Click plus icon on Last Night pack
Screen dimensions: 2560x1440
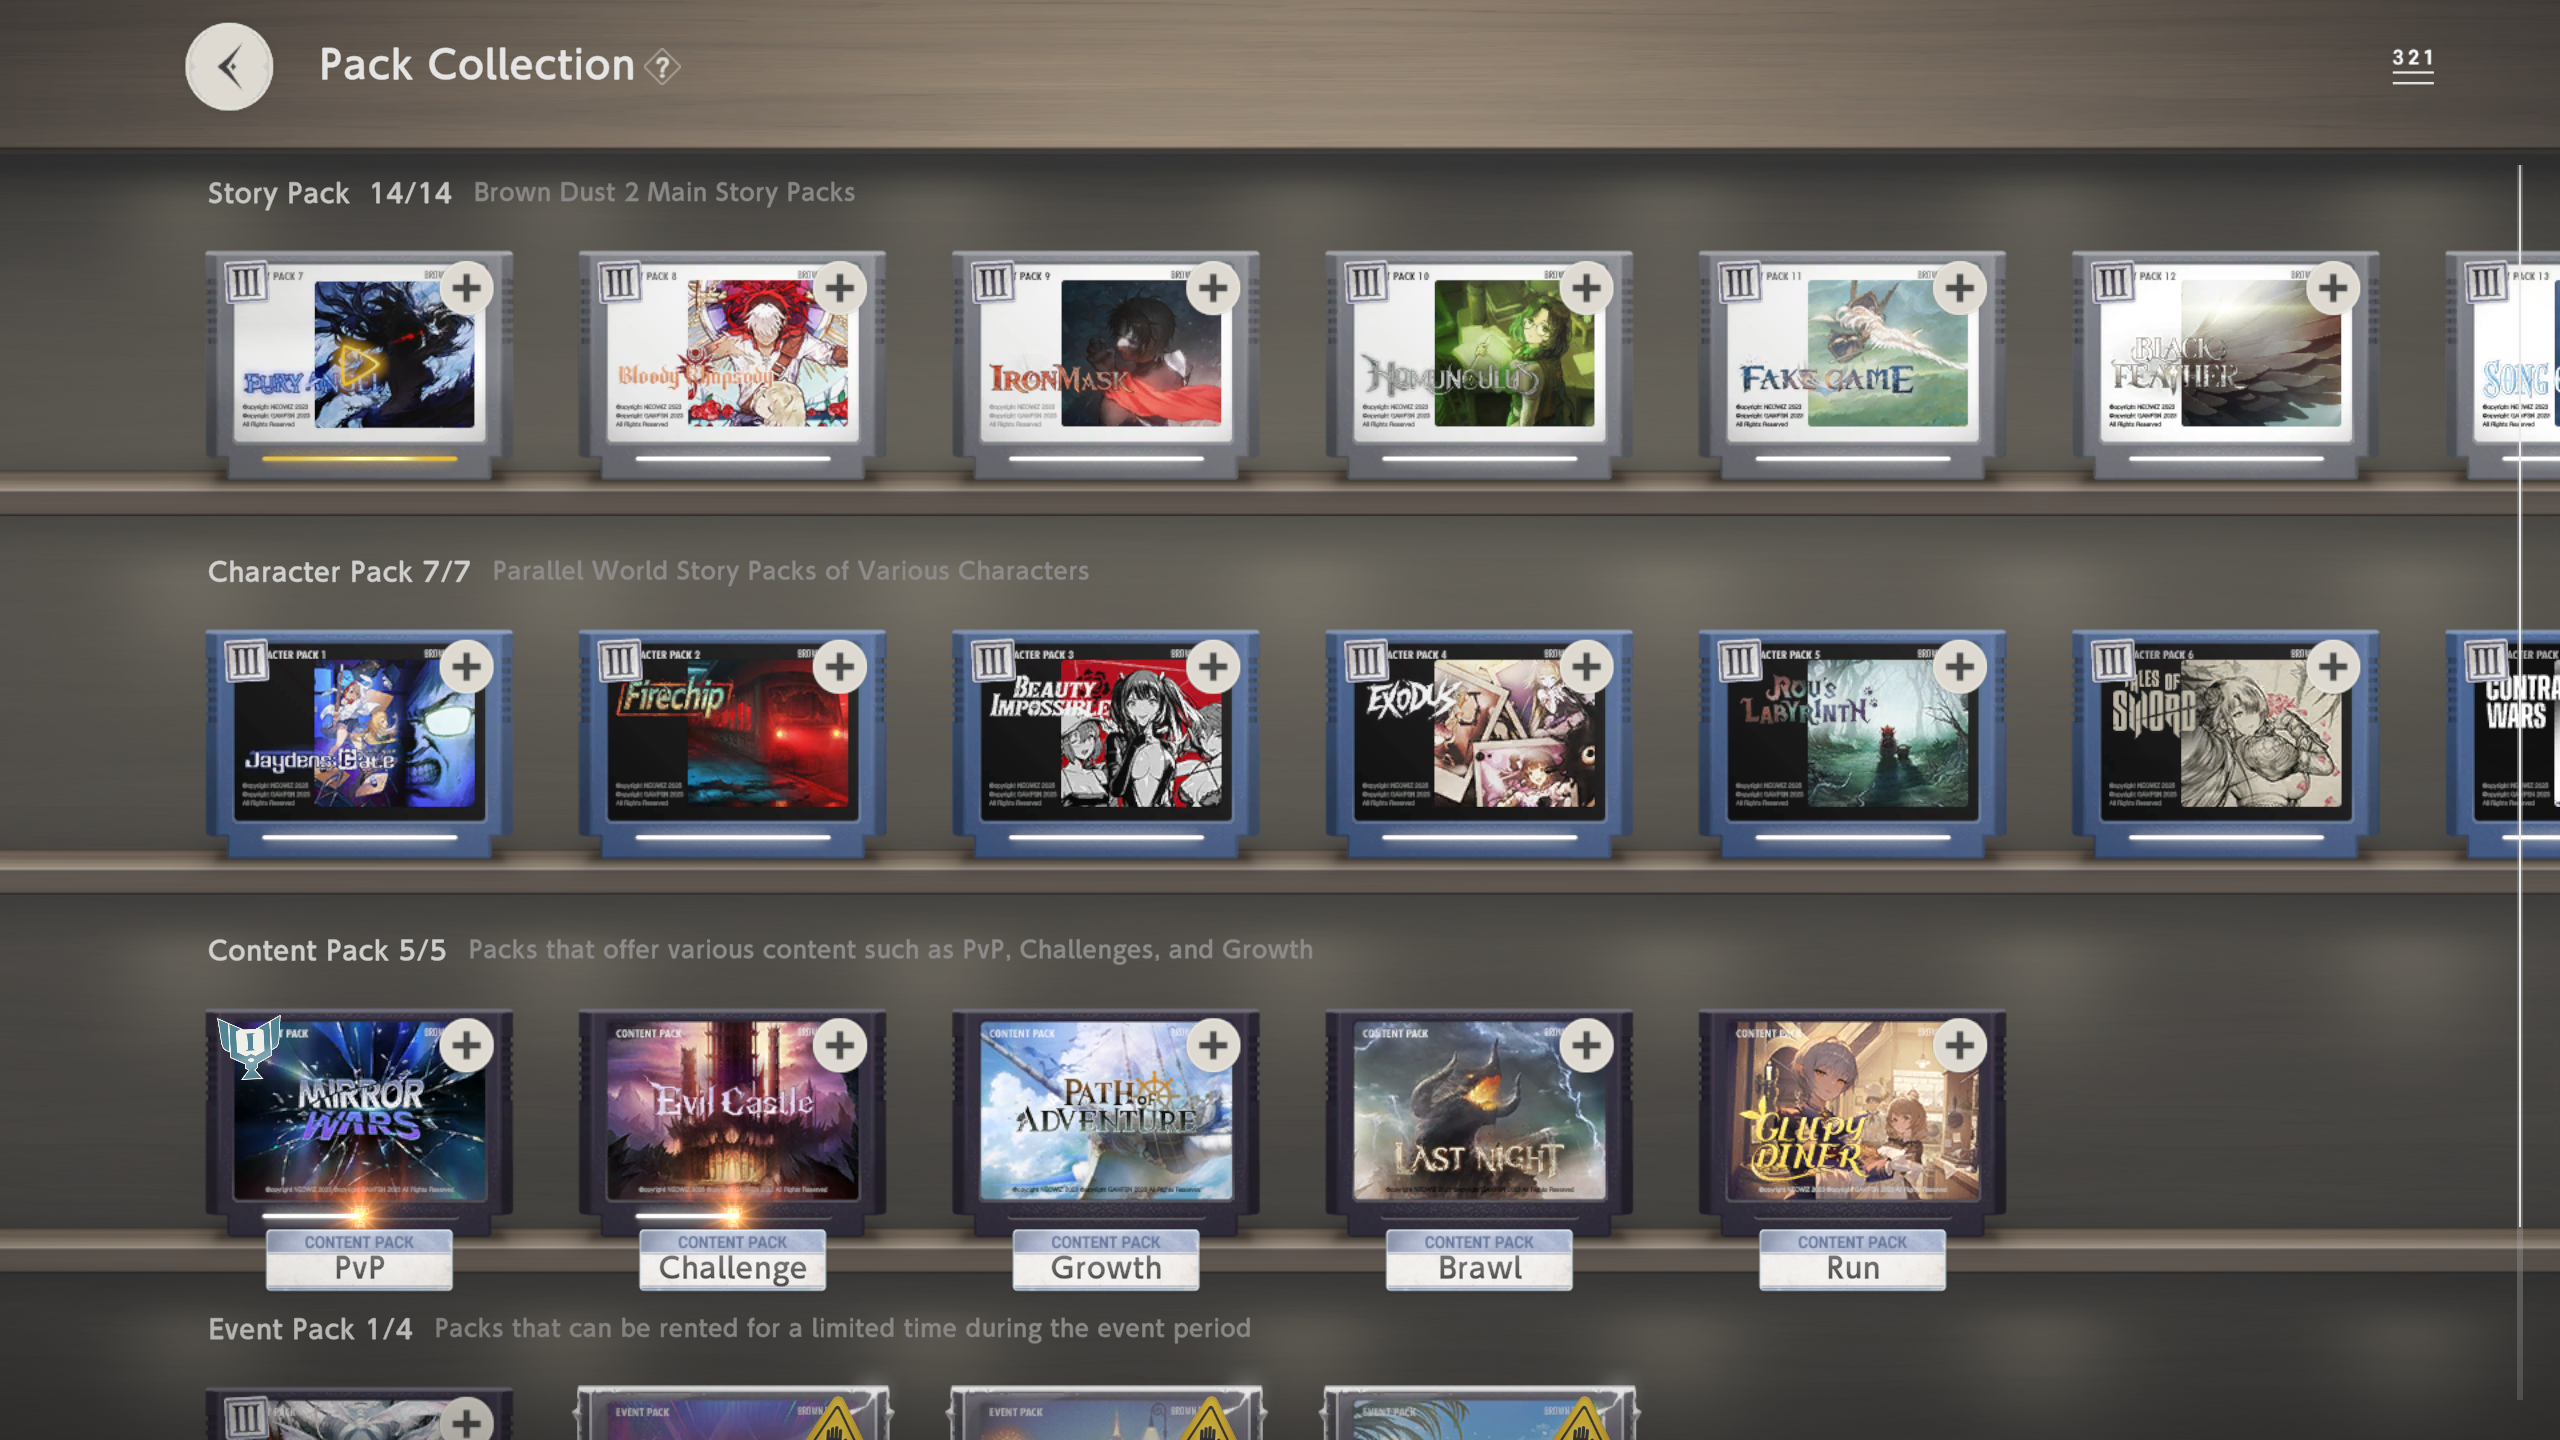click(1586, 1046)
